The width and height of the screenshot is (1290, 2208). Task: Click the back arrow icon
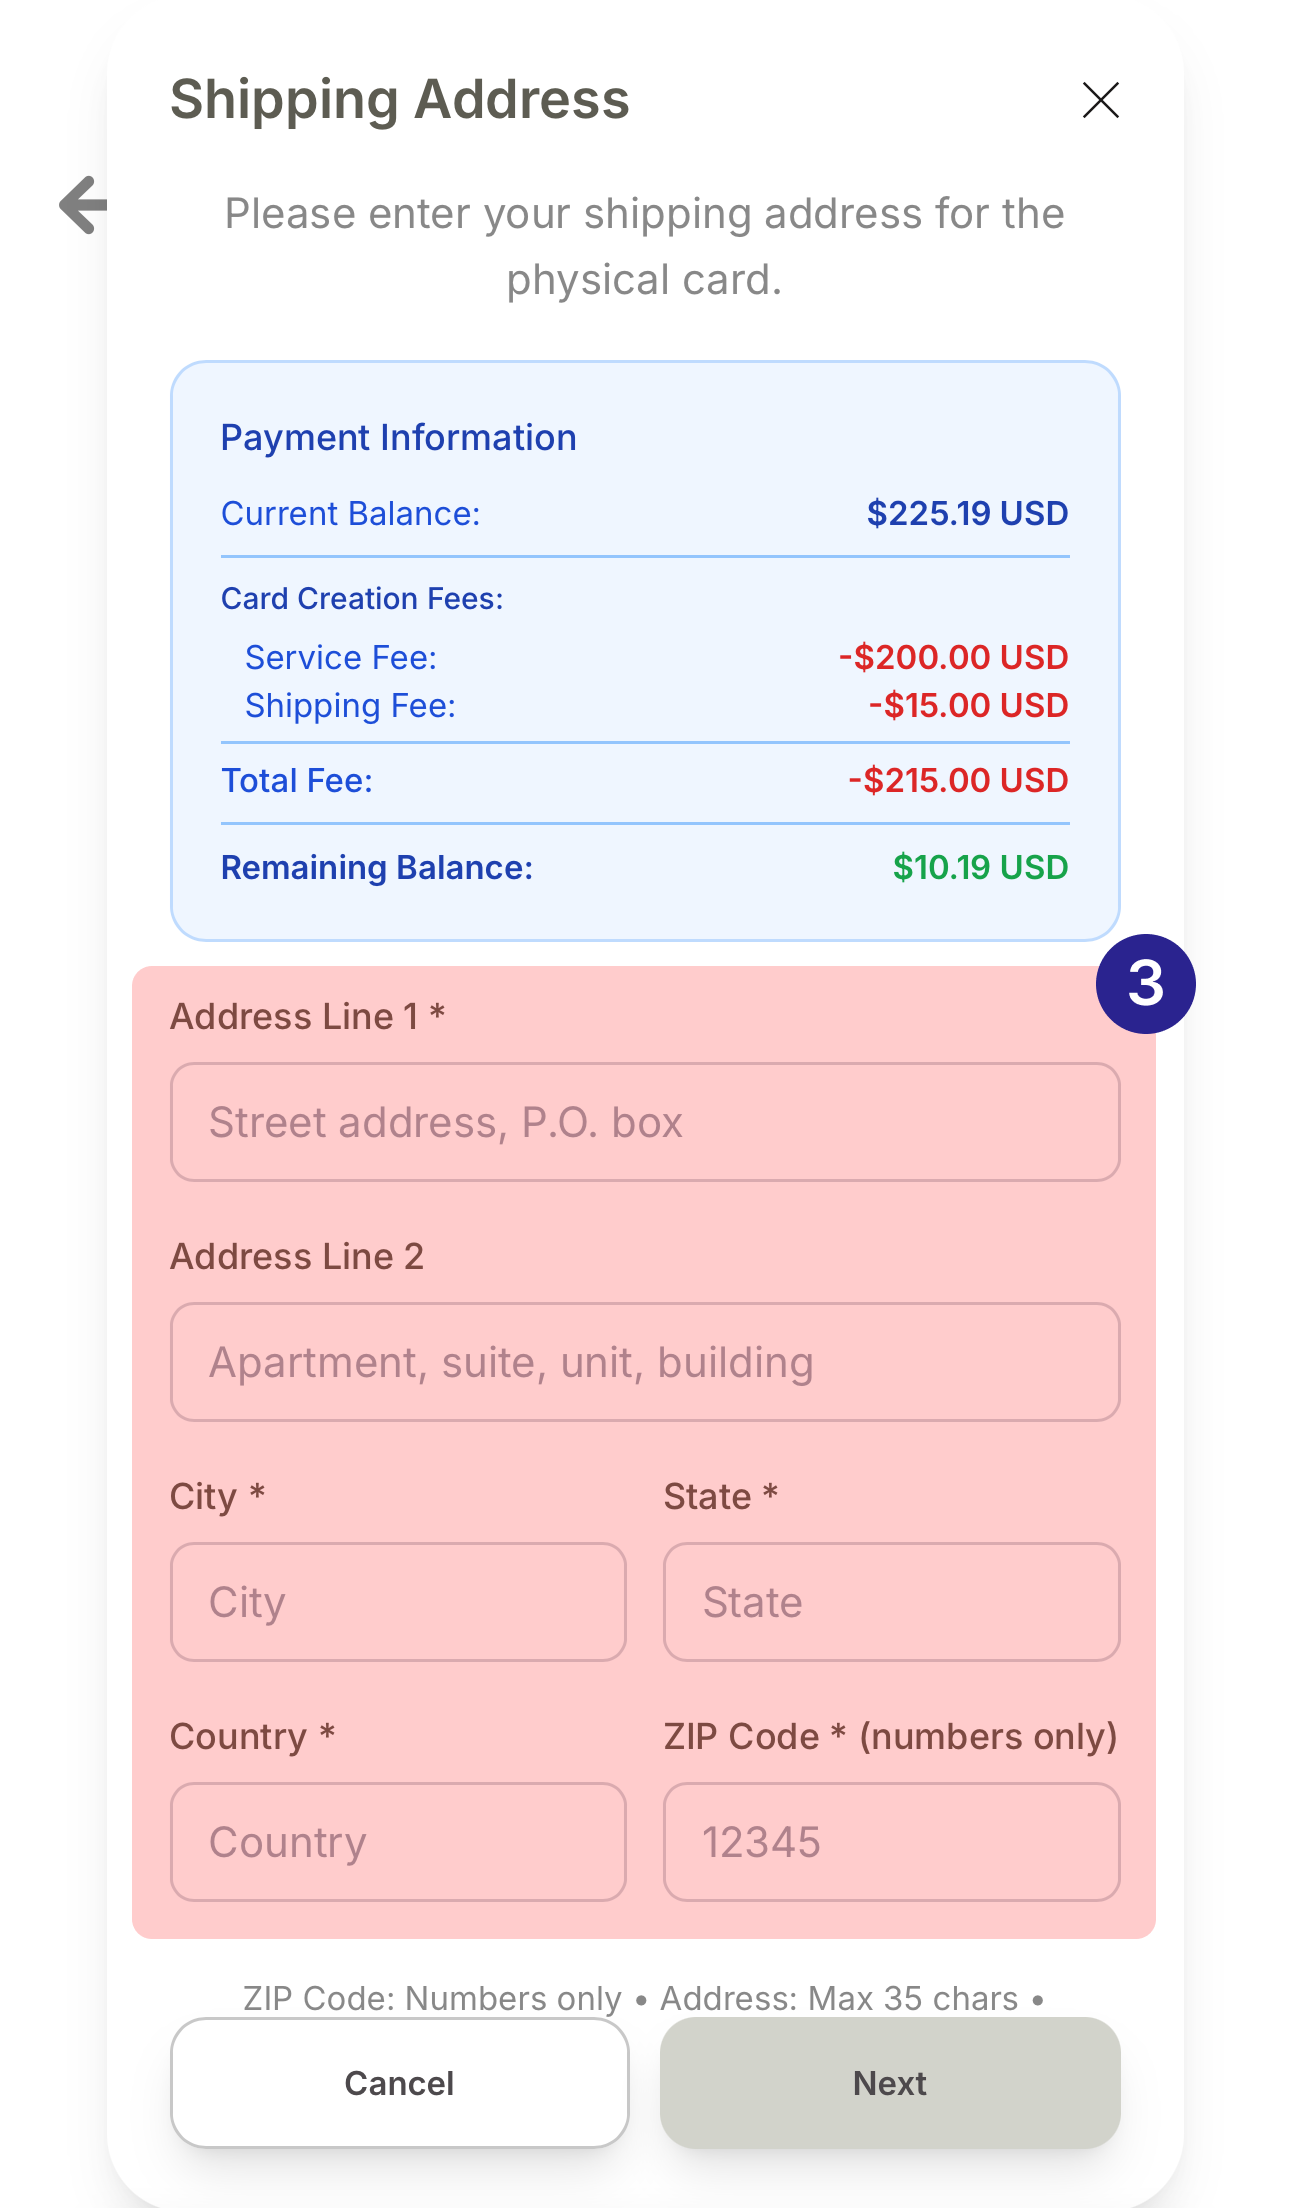coord(84,205)
